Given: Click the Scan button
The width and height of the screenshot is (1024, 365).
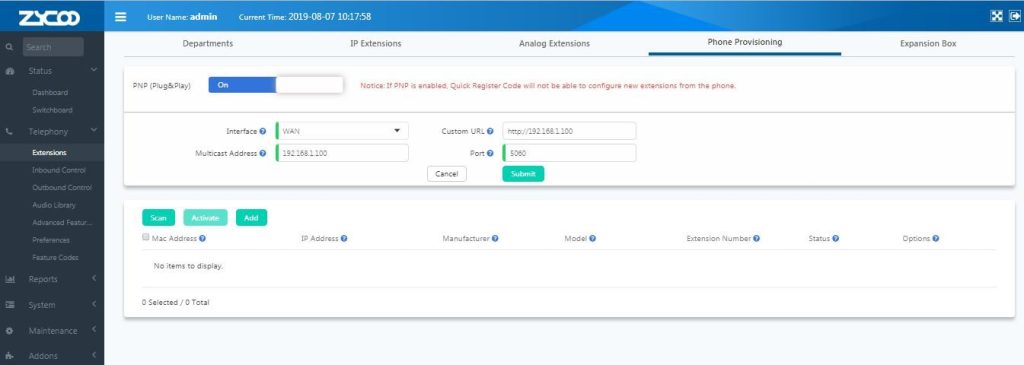Looking at the screenshot, I should pyautogui.click(x=158, y=218).
